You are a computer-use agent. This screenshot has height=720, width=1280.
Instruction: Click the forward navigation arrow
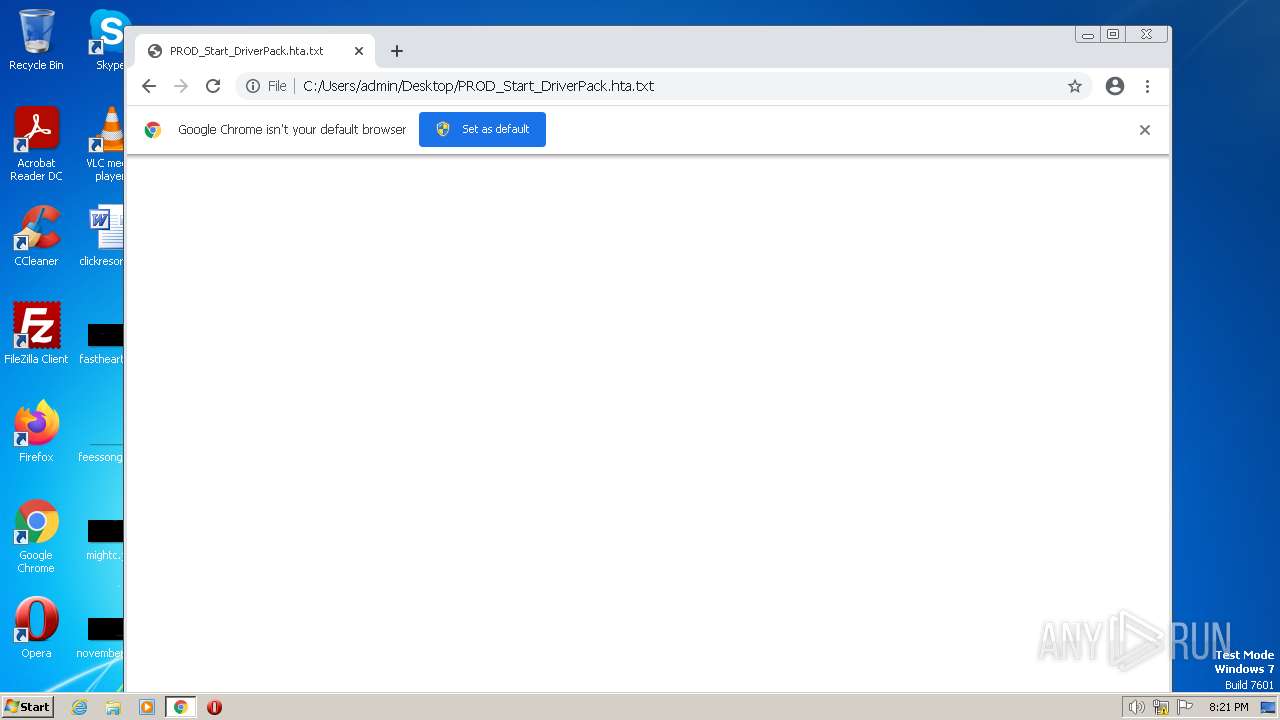point(181,86)
